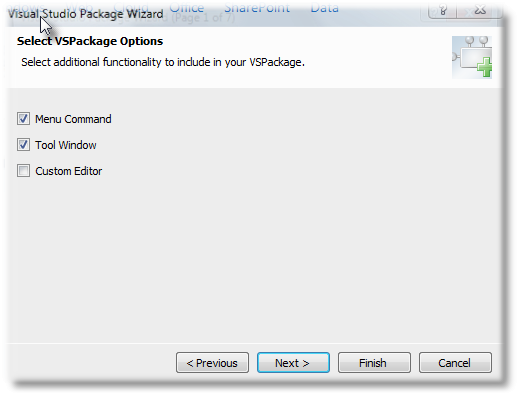The height and width of the screenshot is (400, 522).
Task: Select the Custom Editor label text
Action: click(69, 171)
